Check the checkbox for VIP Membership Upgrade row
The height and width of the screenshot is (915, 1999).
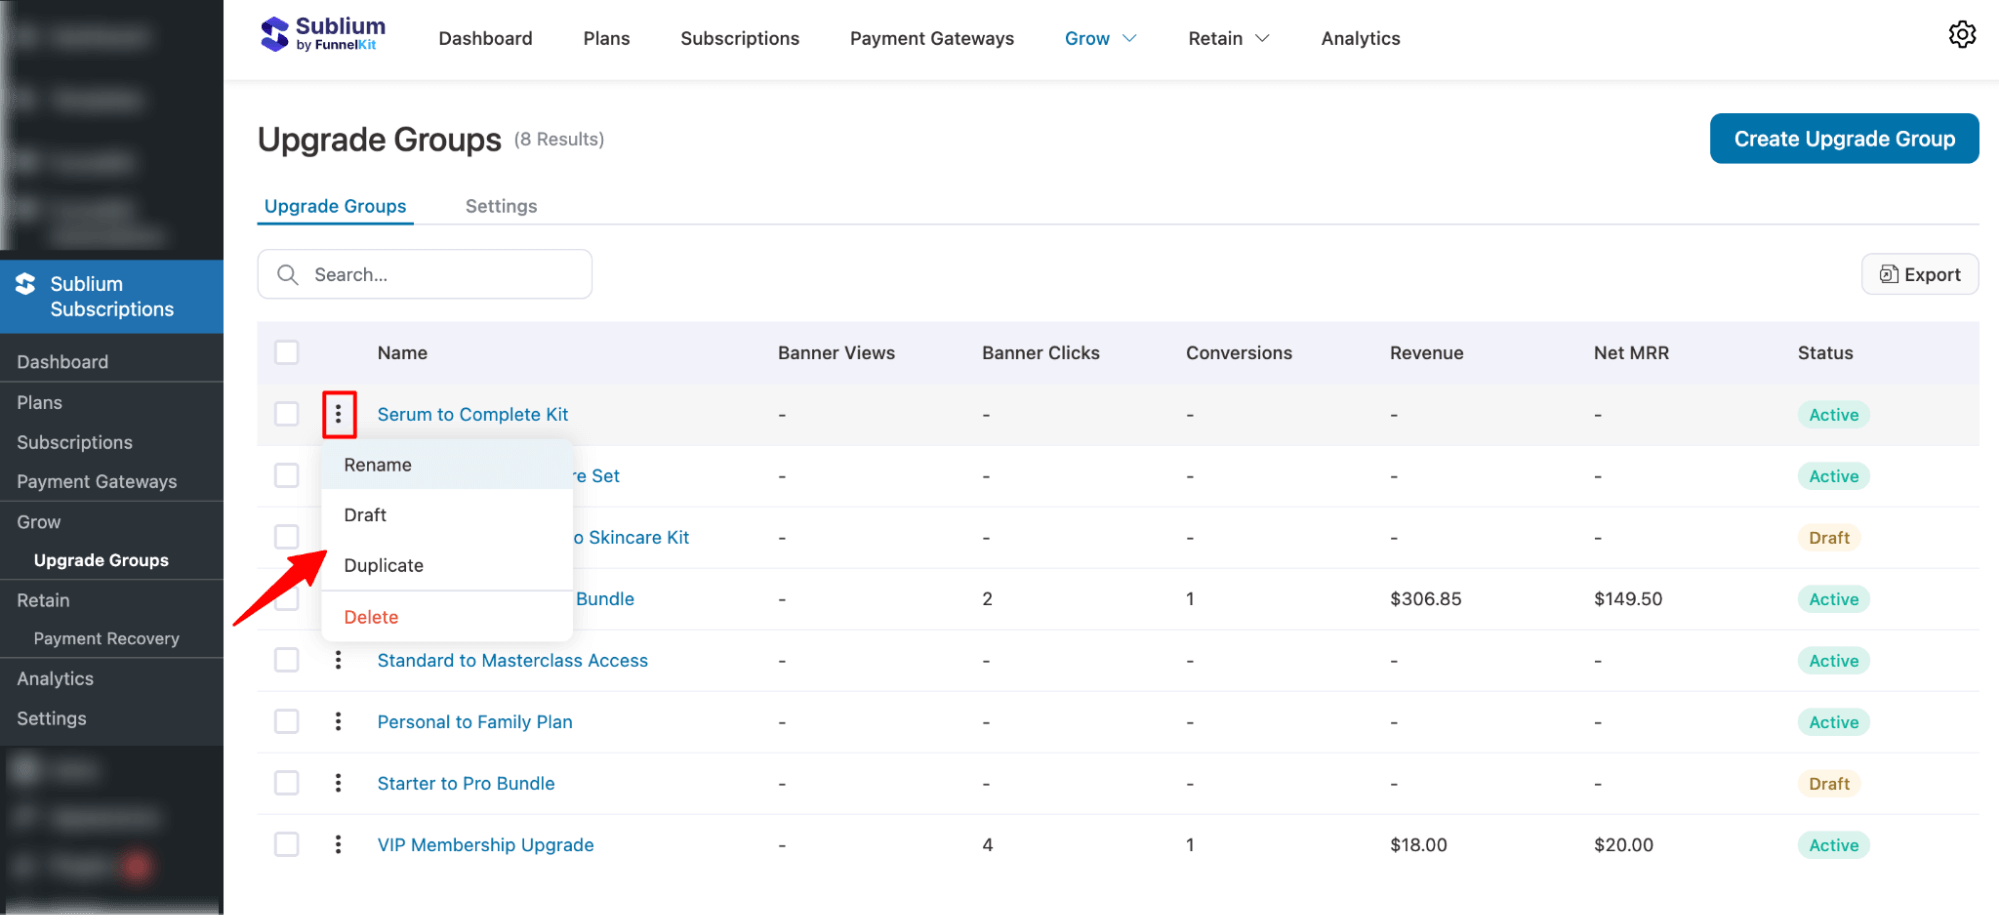coord(287,844)
